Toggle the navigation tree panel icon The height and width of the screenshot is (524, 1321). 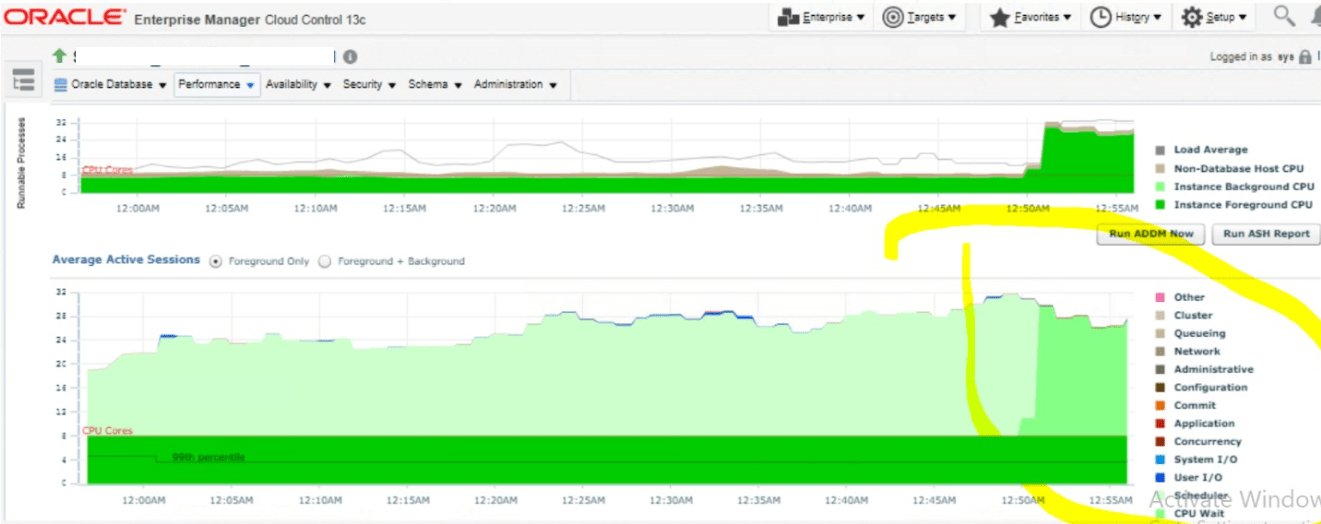point(23,81)
